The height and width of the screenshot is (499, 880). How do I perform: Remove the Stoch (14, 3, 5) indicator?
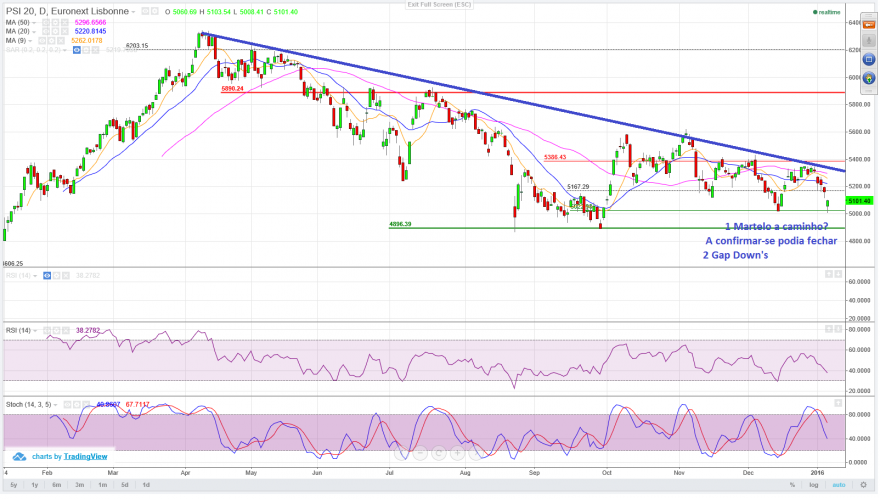86,405
